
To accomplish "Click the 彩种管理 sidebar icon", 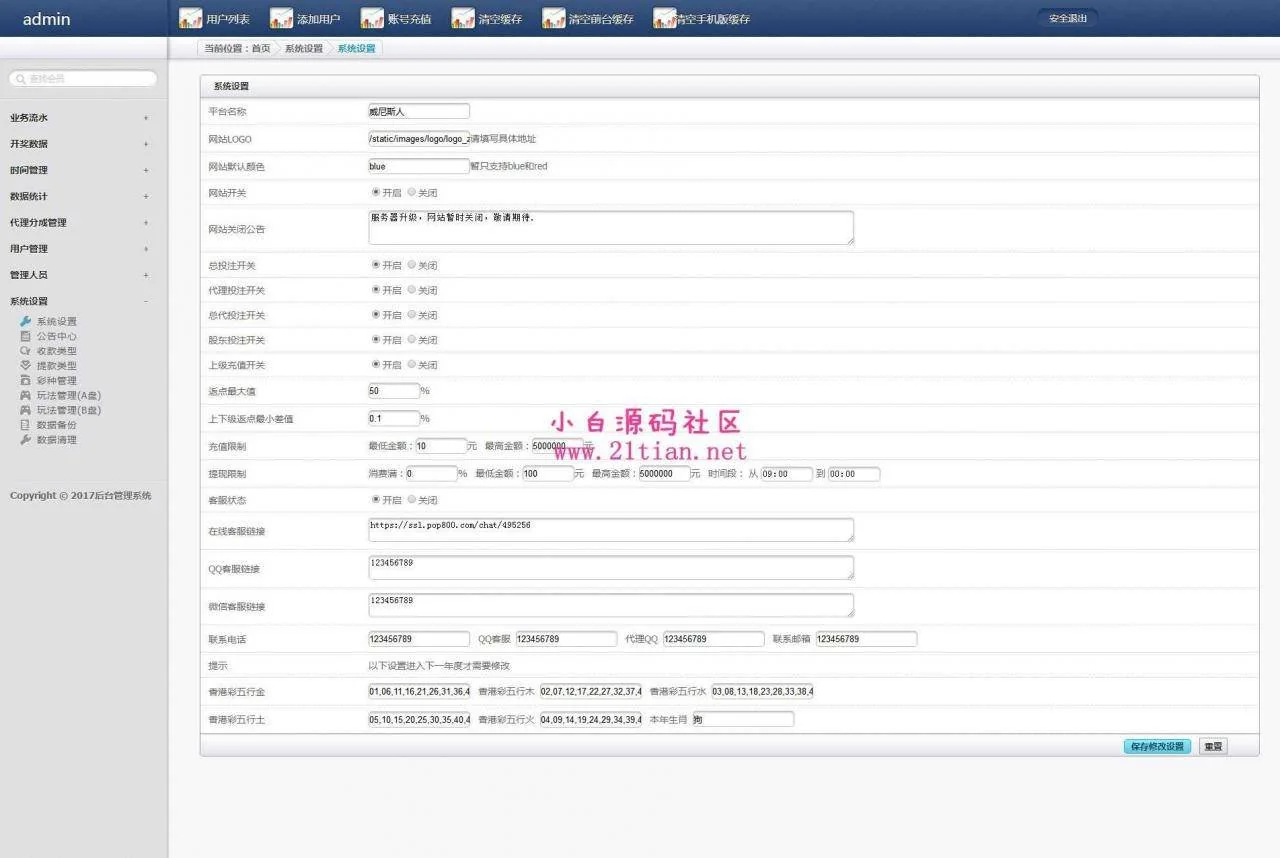I will 26,380.
